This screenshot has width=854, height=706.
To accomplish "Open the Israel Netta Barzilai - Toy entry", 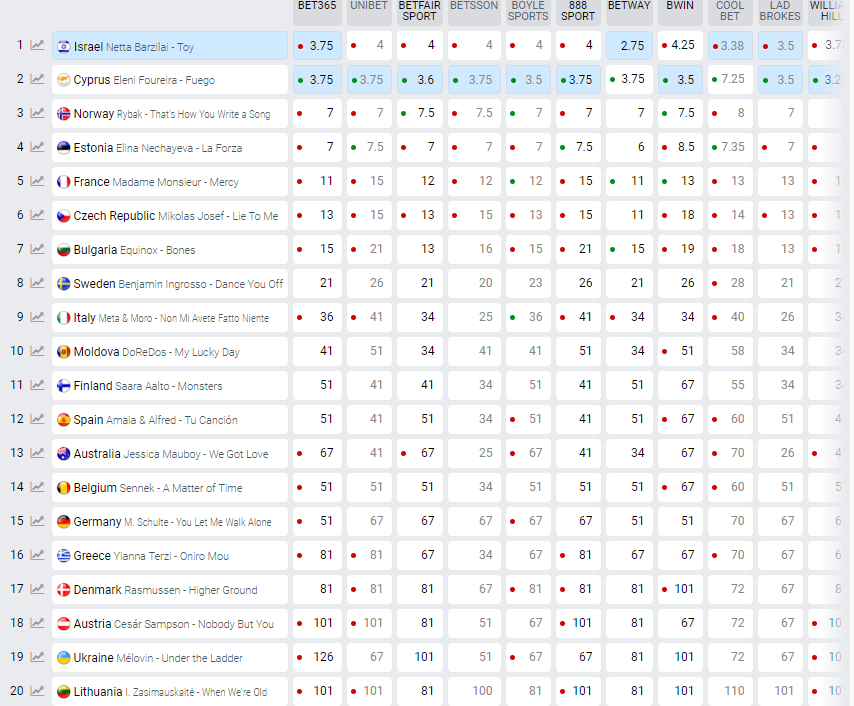I will click(x=170, y=46).
